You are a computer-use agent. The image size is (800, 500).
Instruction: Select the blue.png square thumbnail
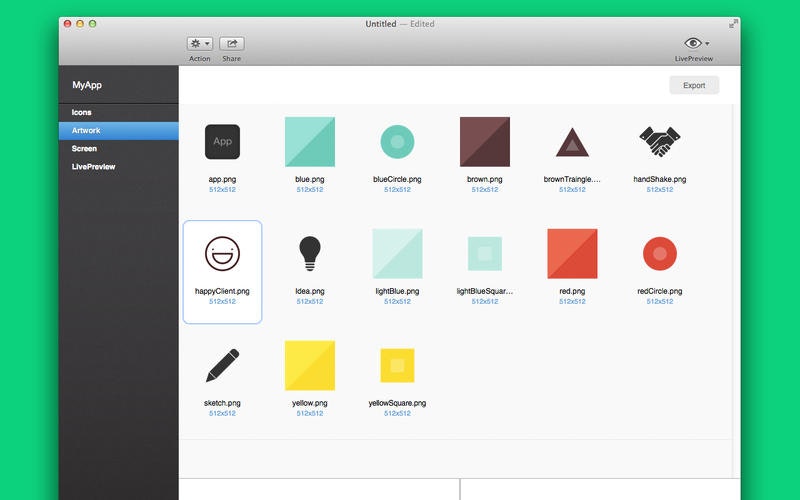[x=310, y=142]
